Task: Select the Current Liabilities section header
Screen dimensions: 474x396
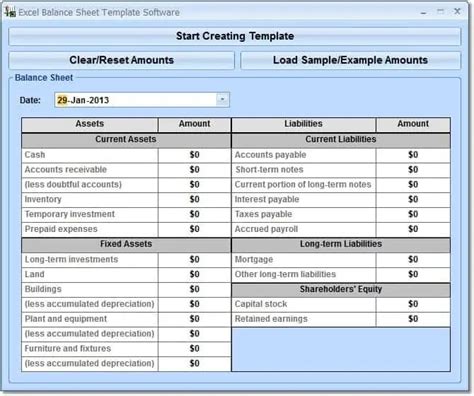Action: point(341,140)
